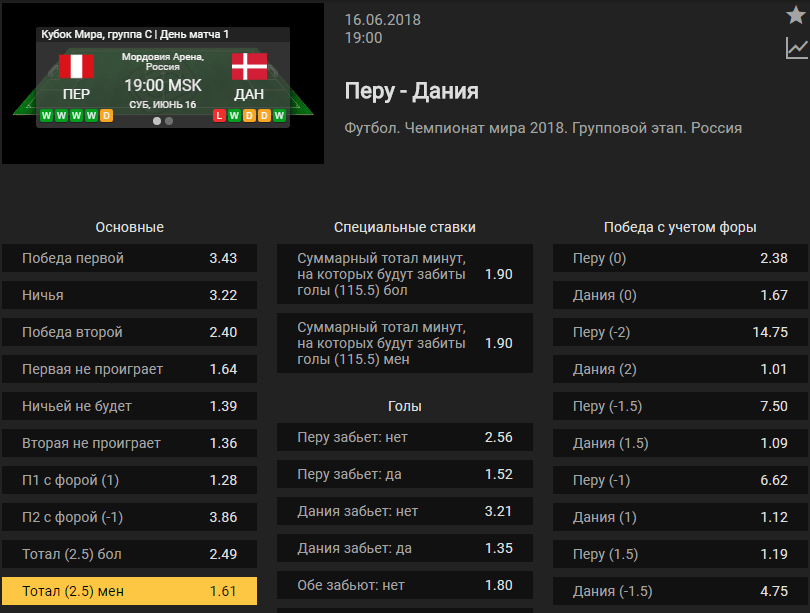Select Дания забьет: нет at 3.21

pos(405,511)
